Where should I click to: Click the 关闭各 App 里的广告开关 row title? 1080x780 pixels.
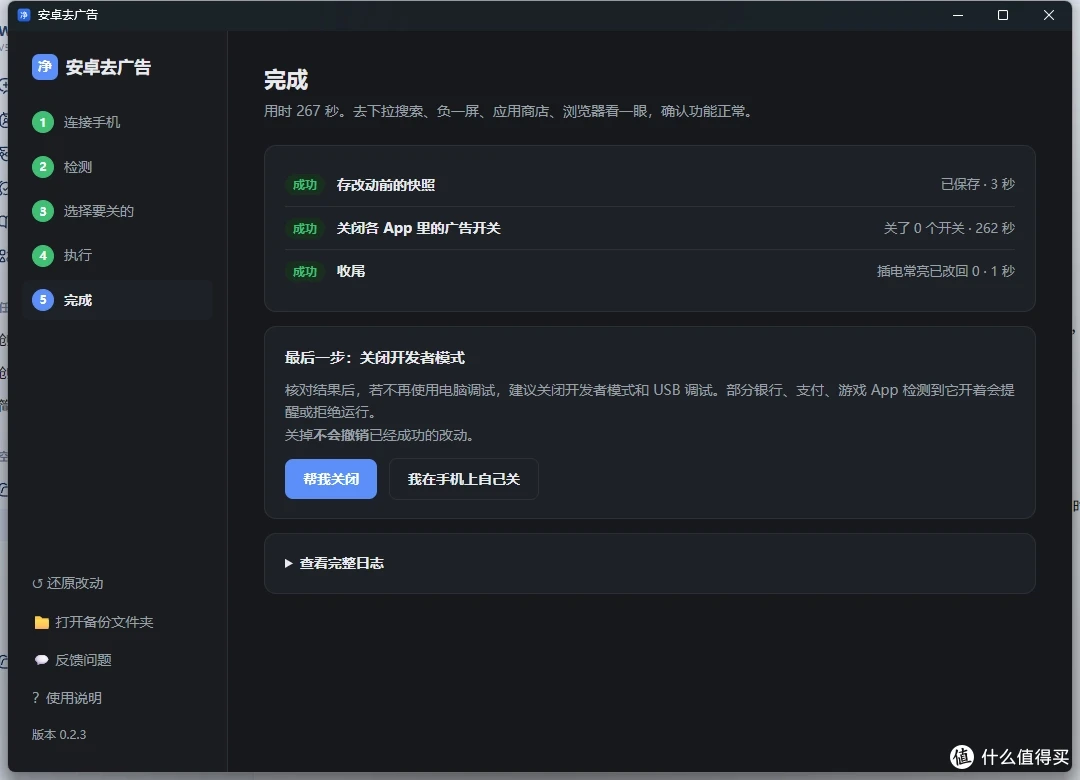click(x=418, y=228)
